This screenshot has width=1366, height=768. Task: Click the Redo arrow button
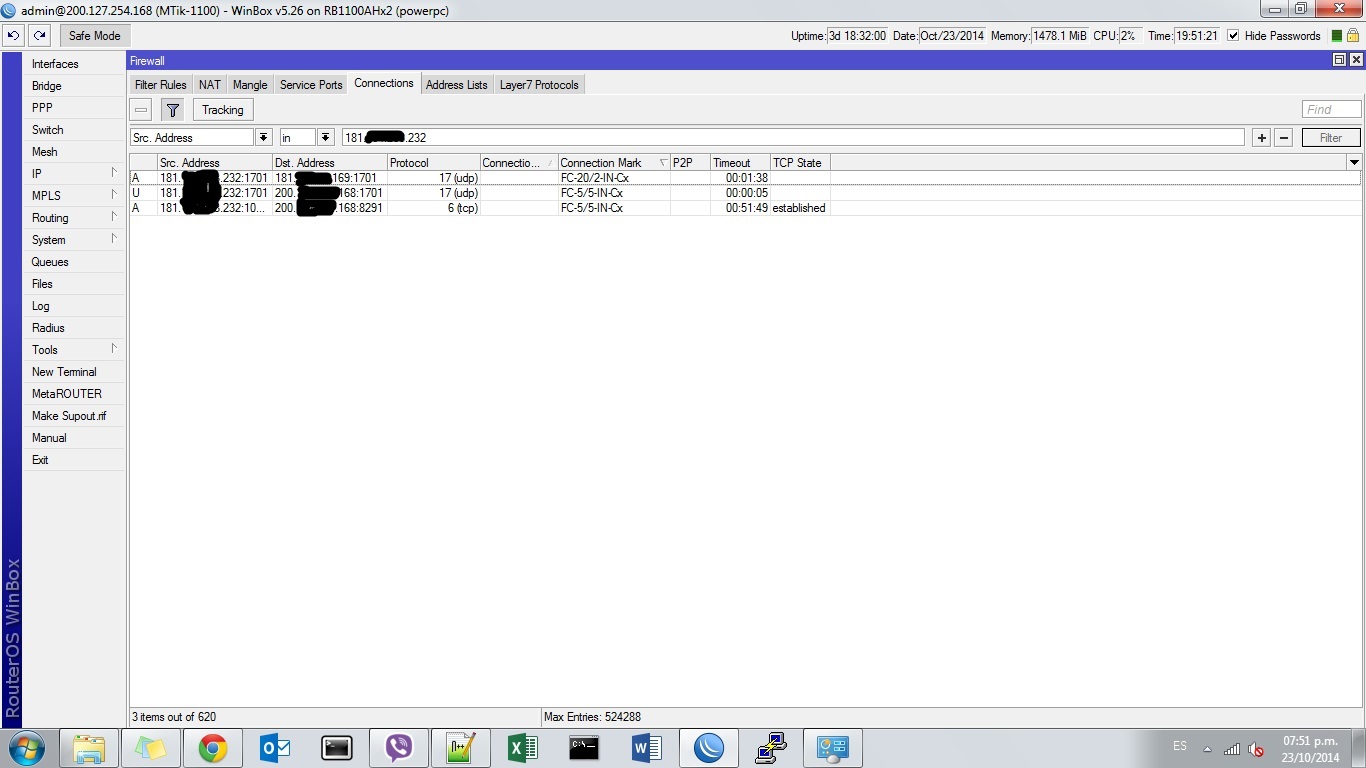pos(39,35)
